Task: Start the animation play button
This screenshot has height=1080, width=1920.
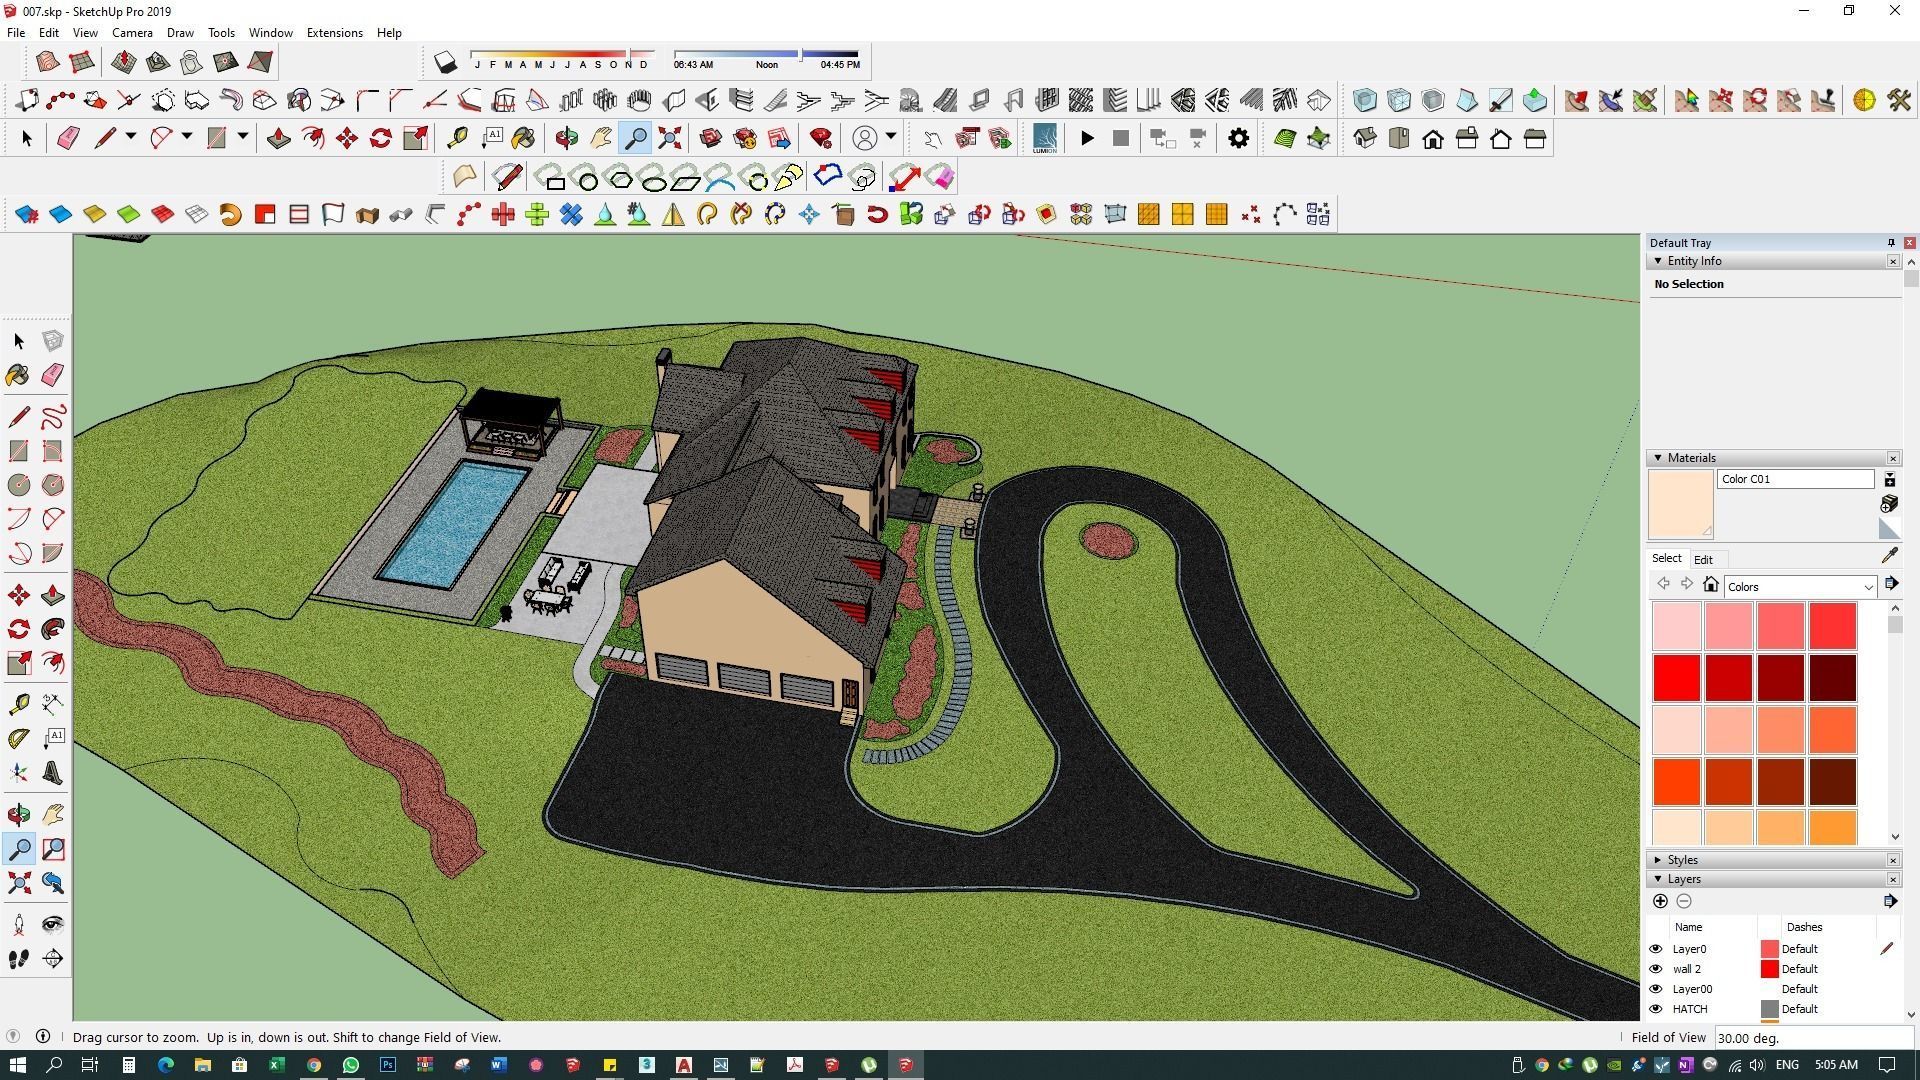Action: pyautogui.click(x=1087, y=138)
